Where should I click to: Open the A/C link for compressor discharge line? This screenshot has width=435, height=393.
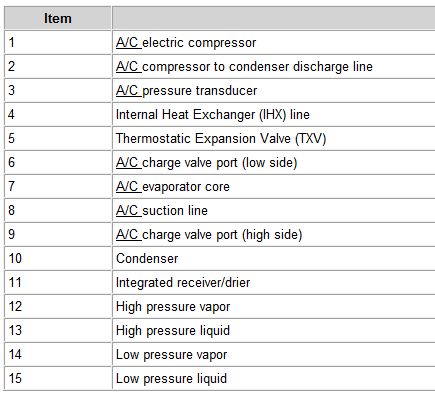pos(128,67)
